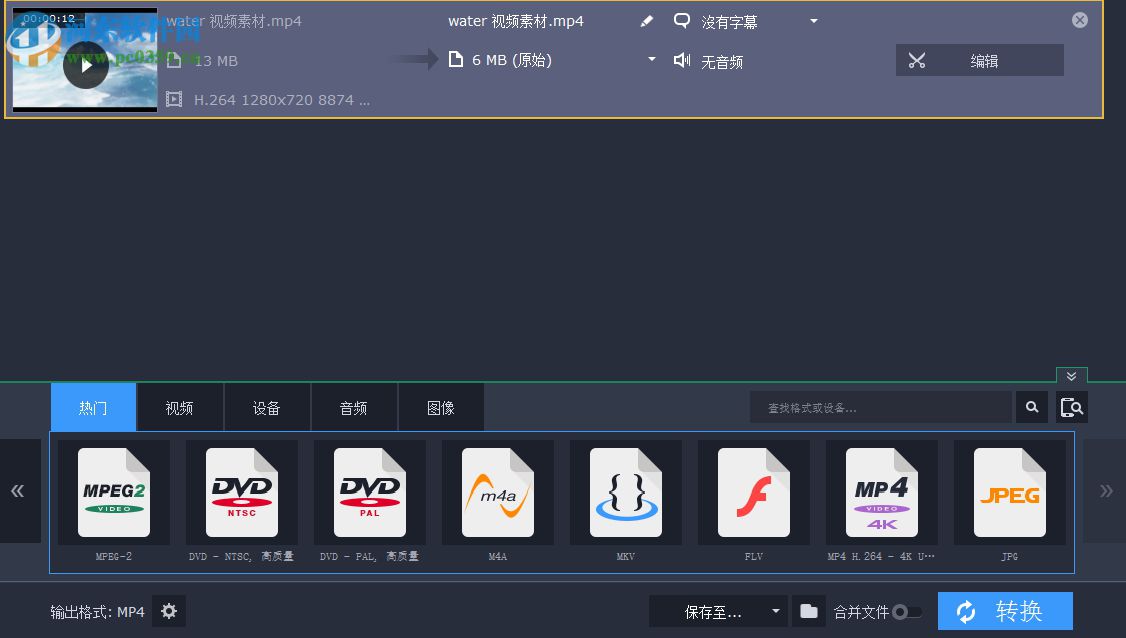Viewport: 1126px width, 638px height.
Task: Click the search magnifier in the format search bar
Action: tap(1031, 407)
